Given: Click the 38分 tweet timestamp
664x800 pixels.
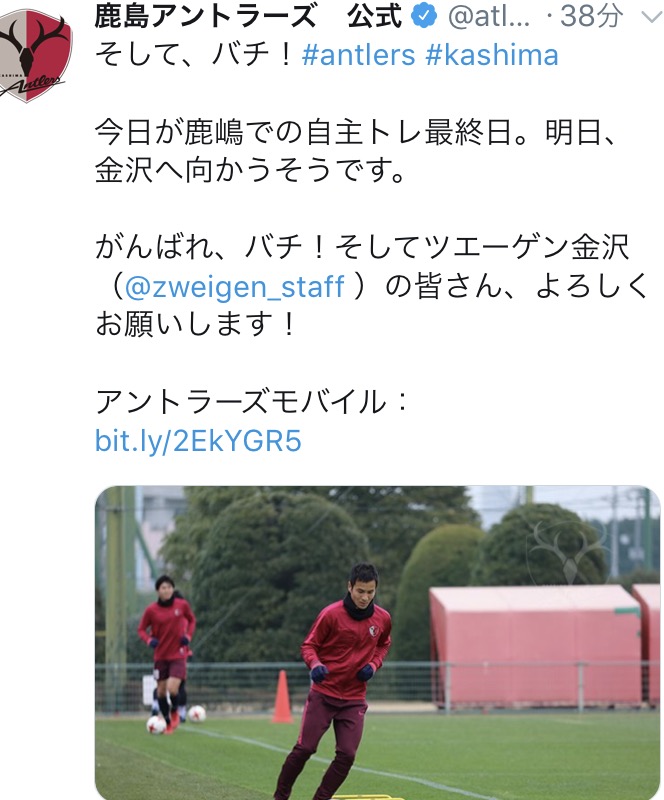Looking at the screenshot, I should (x=592, y=16).
